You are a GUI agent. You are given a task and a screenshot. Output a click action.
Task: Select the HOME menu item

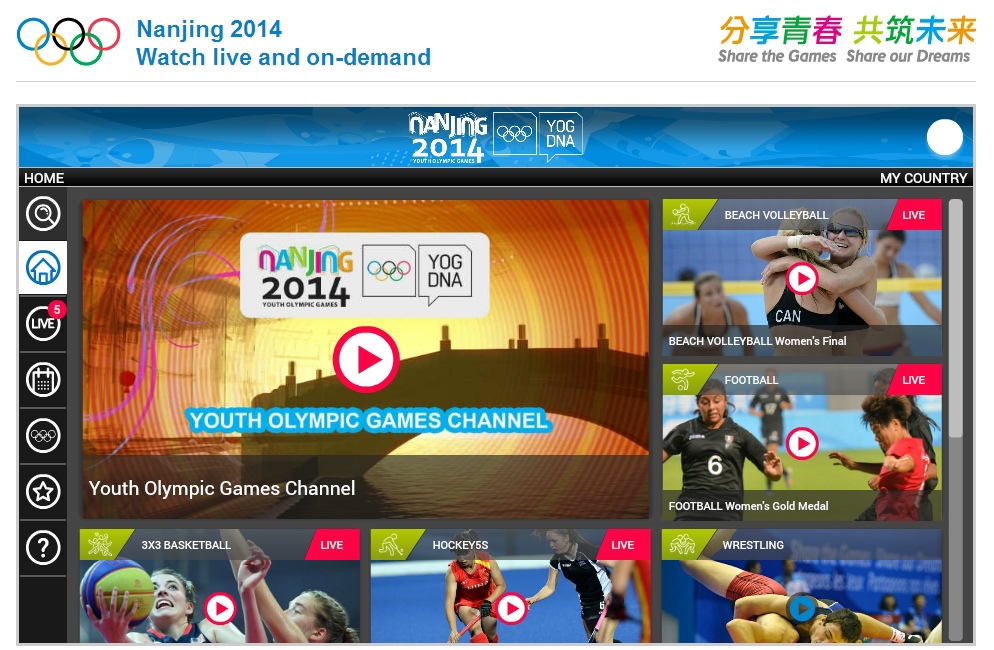pyautogui.click(x=44, y=178)
